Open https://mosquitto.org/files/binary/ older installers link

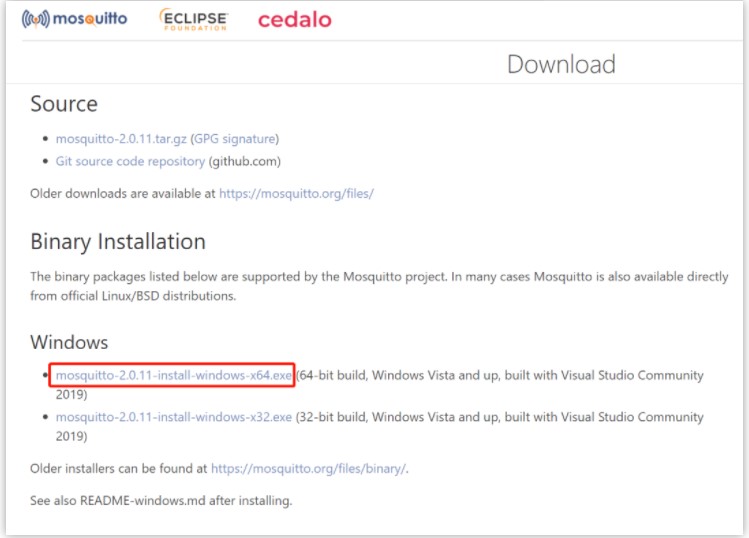(x=309, y=467)
